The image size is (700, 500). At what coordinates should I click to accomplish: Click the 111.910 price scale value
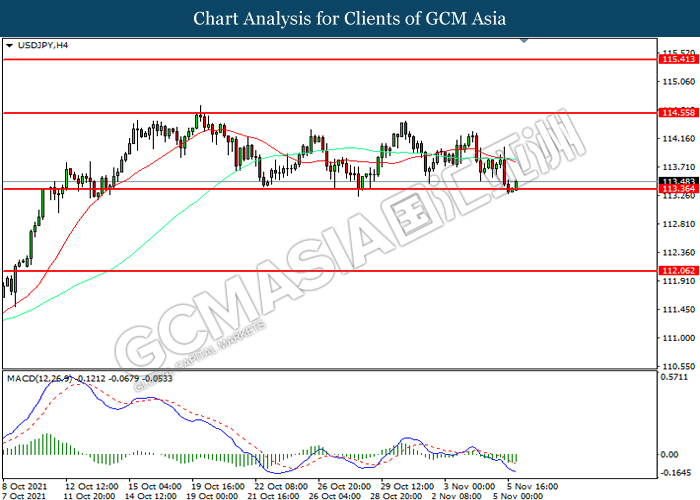click(x=679, y=281)
